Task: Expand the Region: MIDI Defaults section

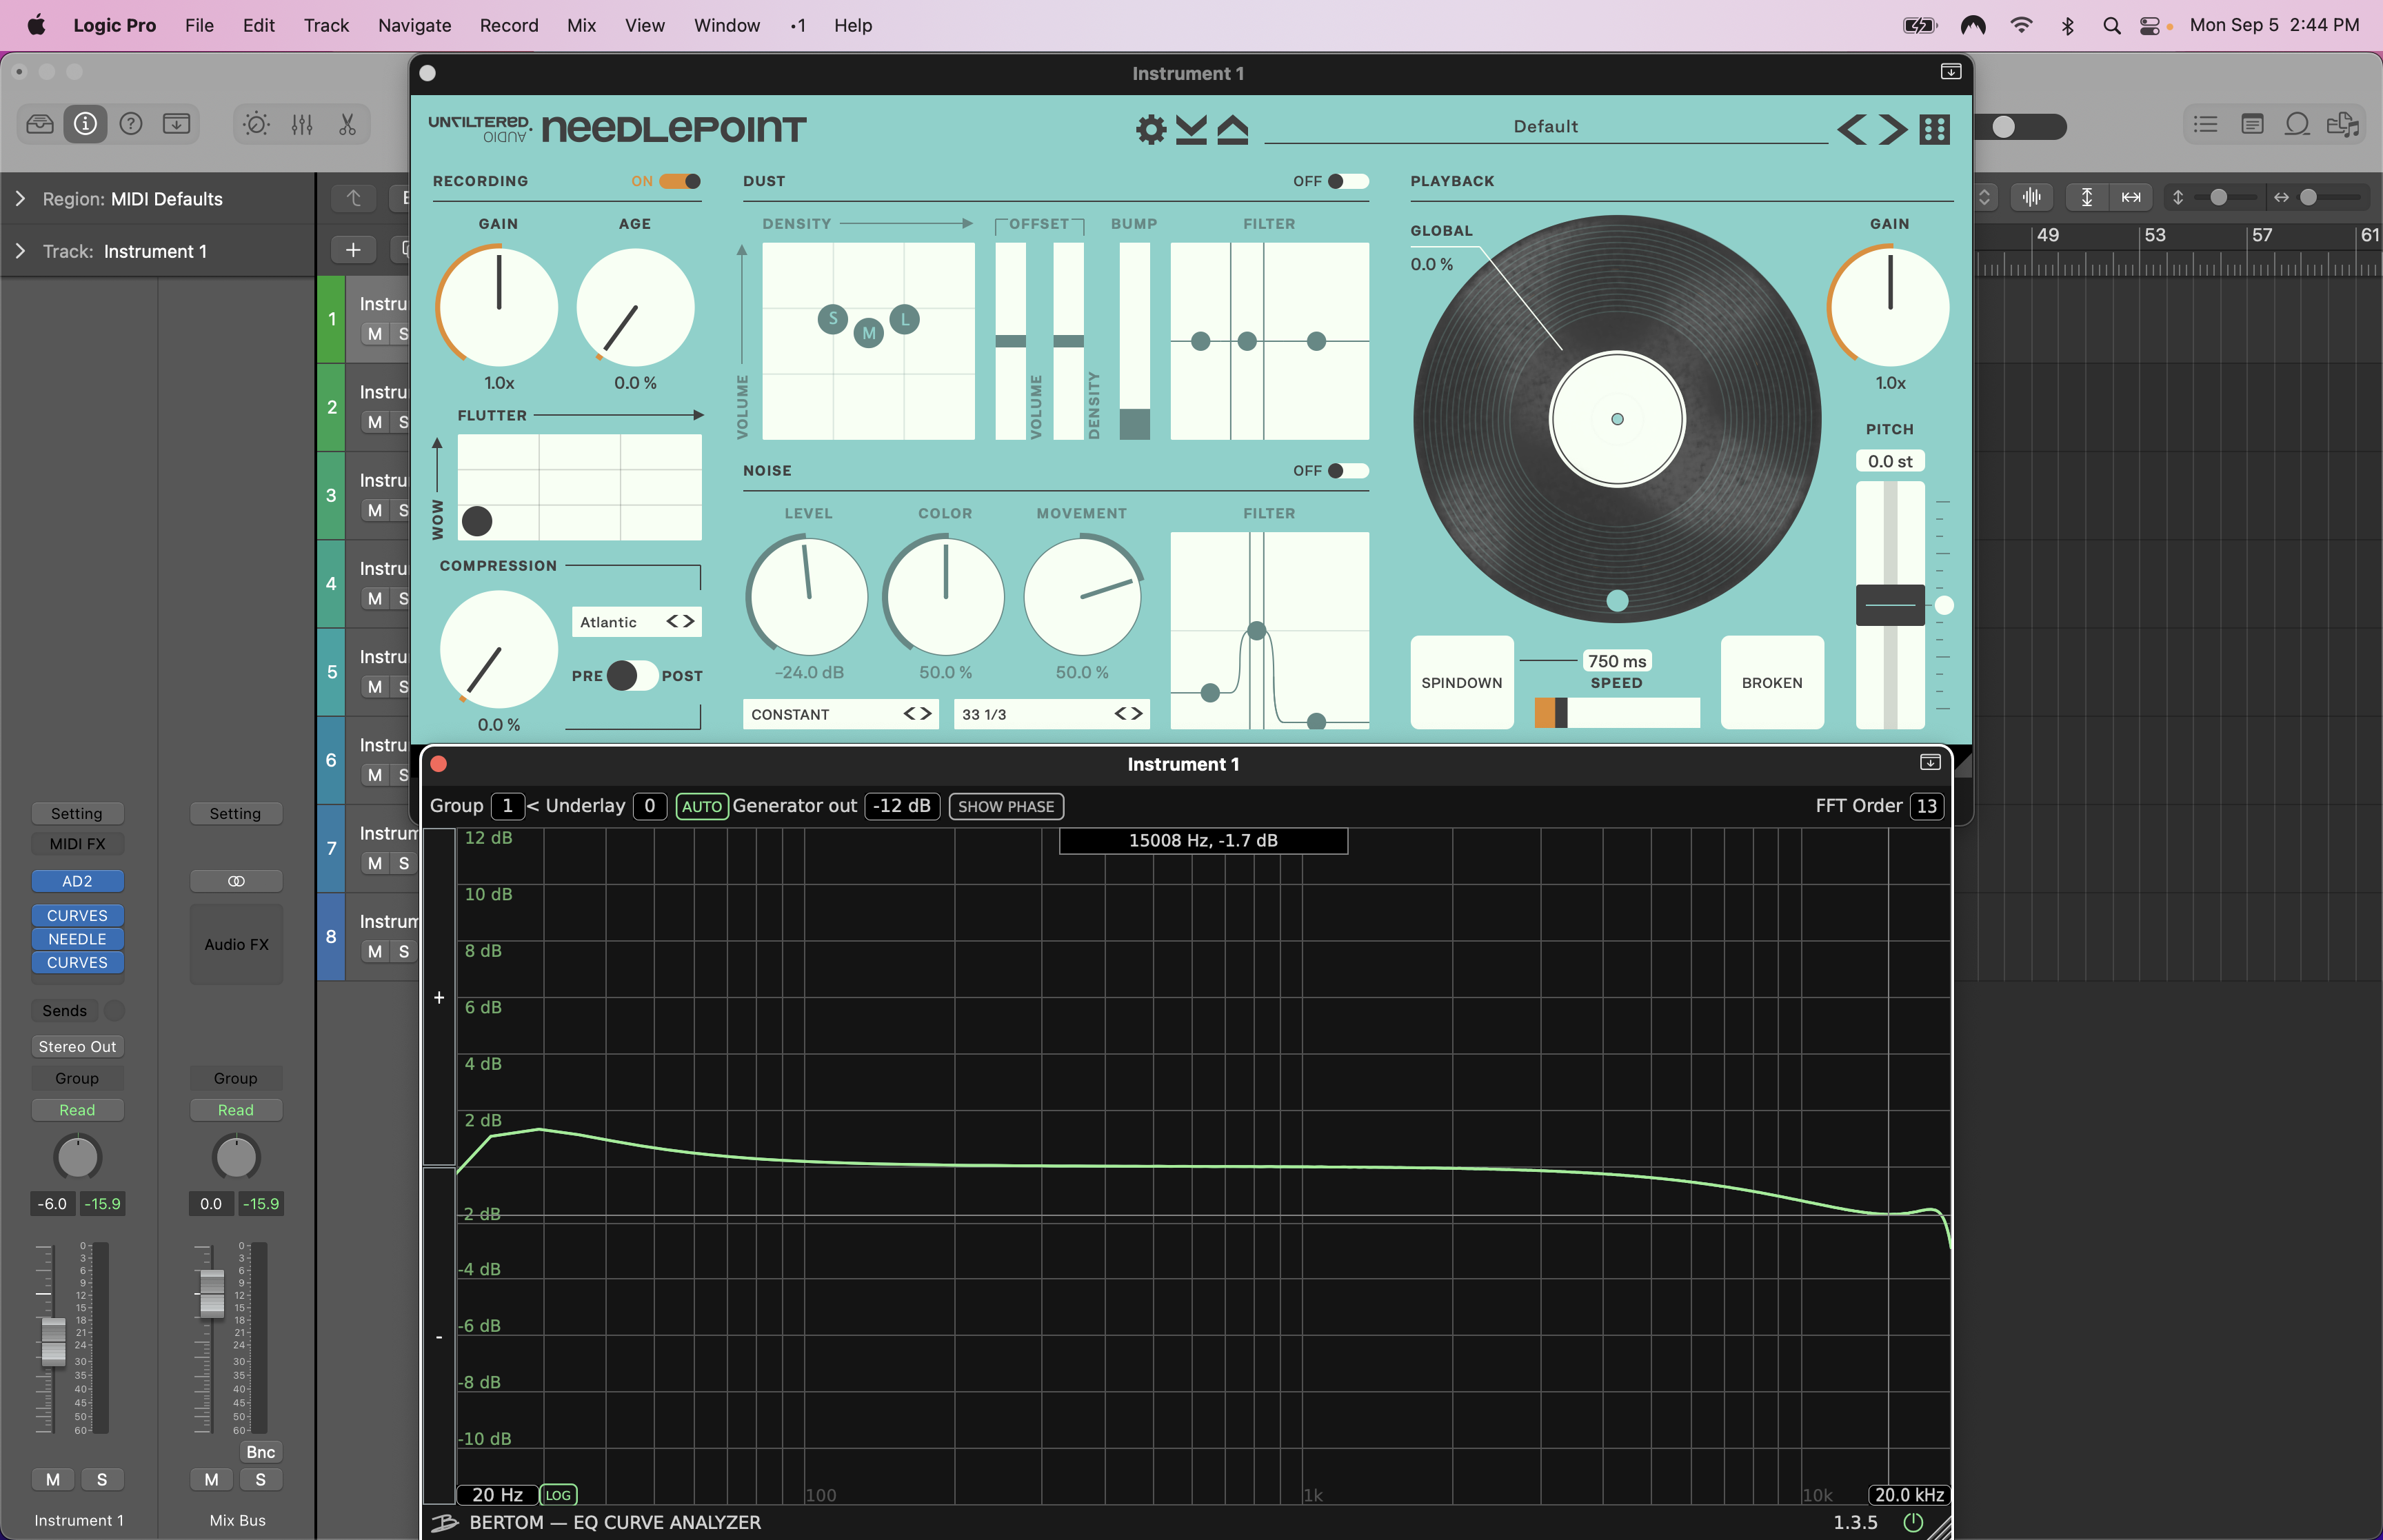Action: click(20, 199)
